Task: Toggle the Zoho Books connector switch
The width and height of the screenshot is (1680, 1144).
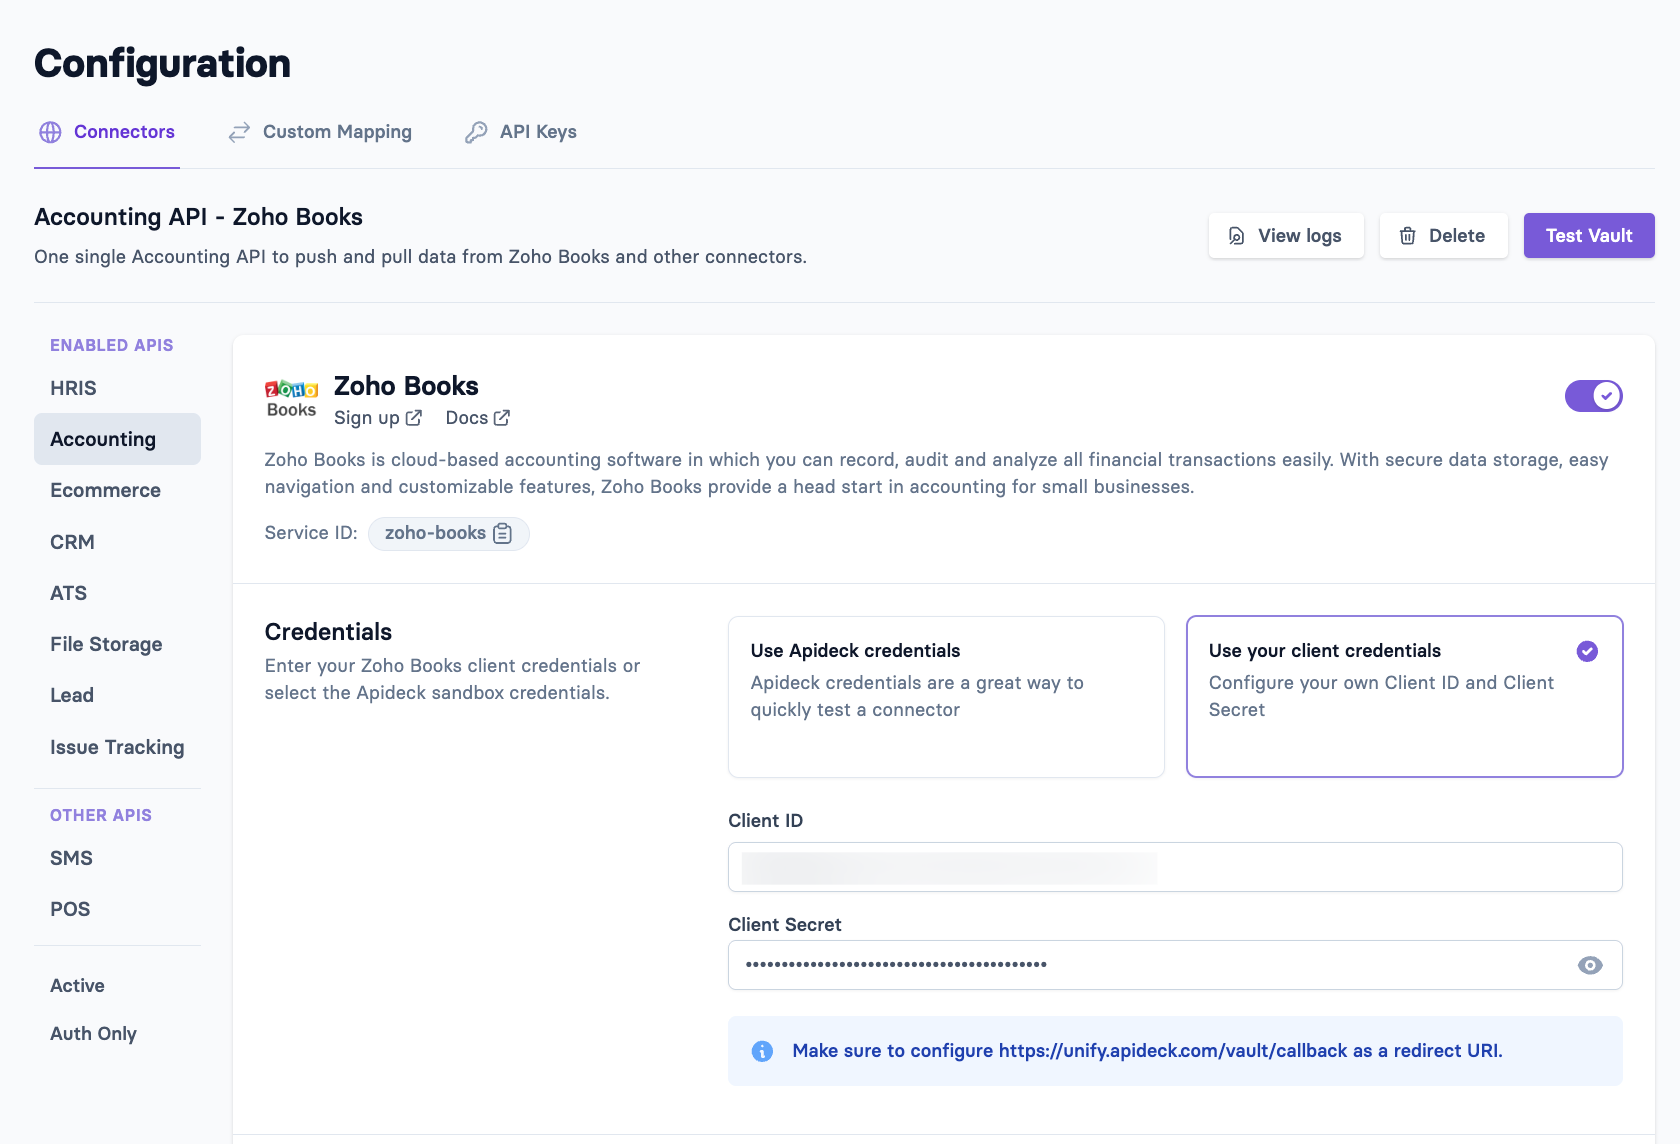Action: pos(1594,396)
